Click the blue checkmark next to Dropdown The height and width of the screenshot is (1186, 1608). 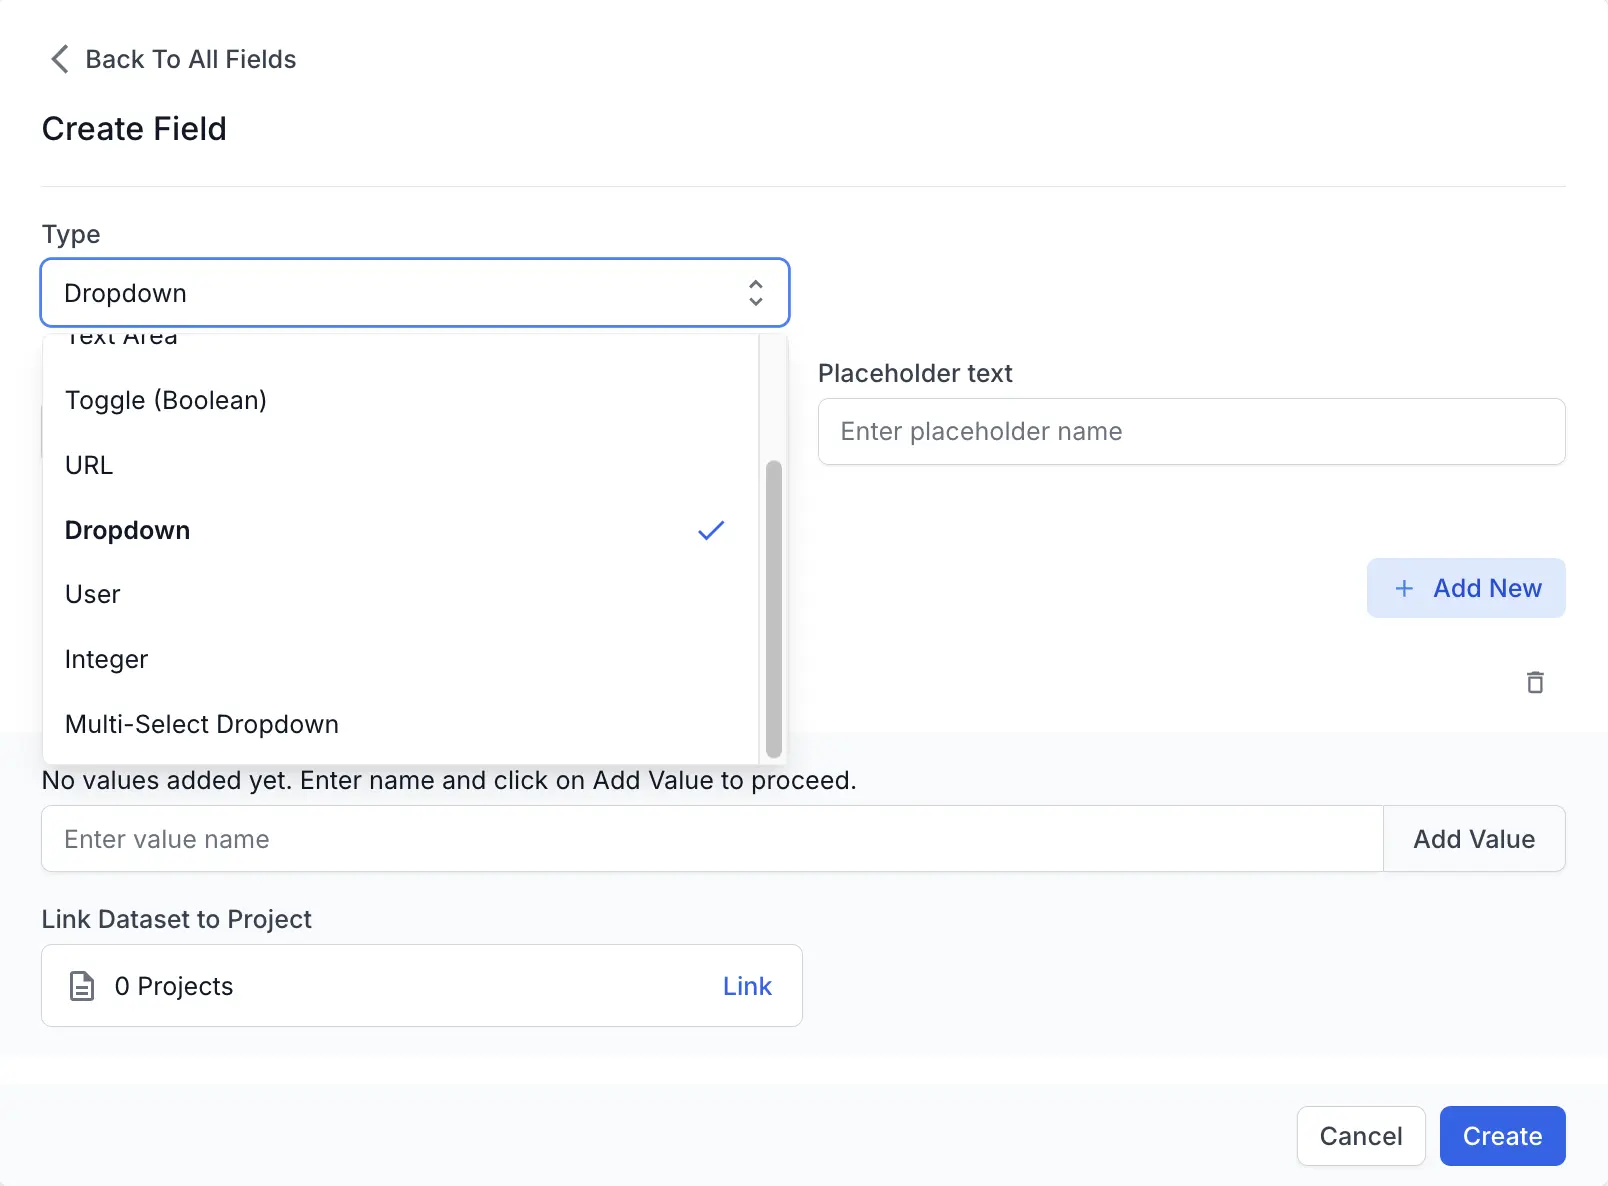tap(711, 530)
